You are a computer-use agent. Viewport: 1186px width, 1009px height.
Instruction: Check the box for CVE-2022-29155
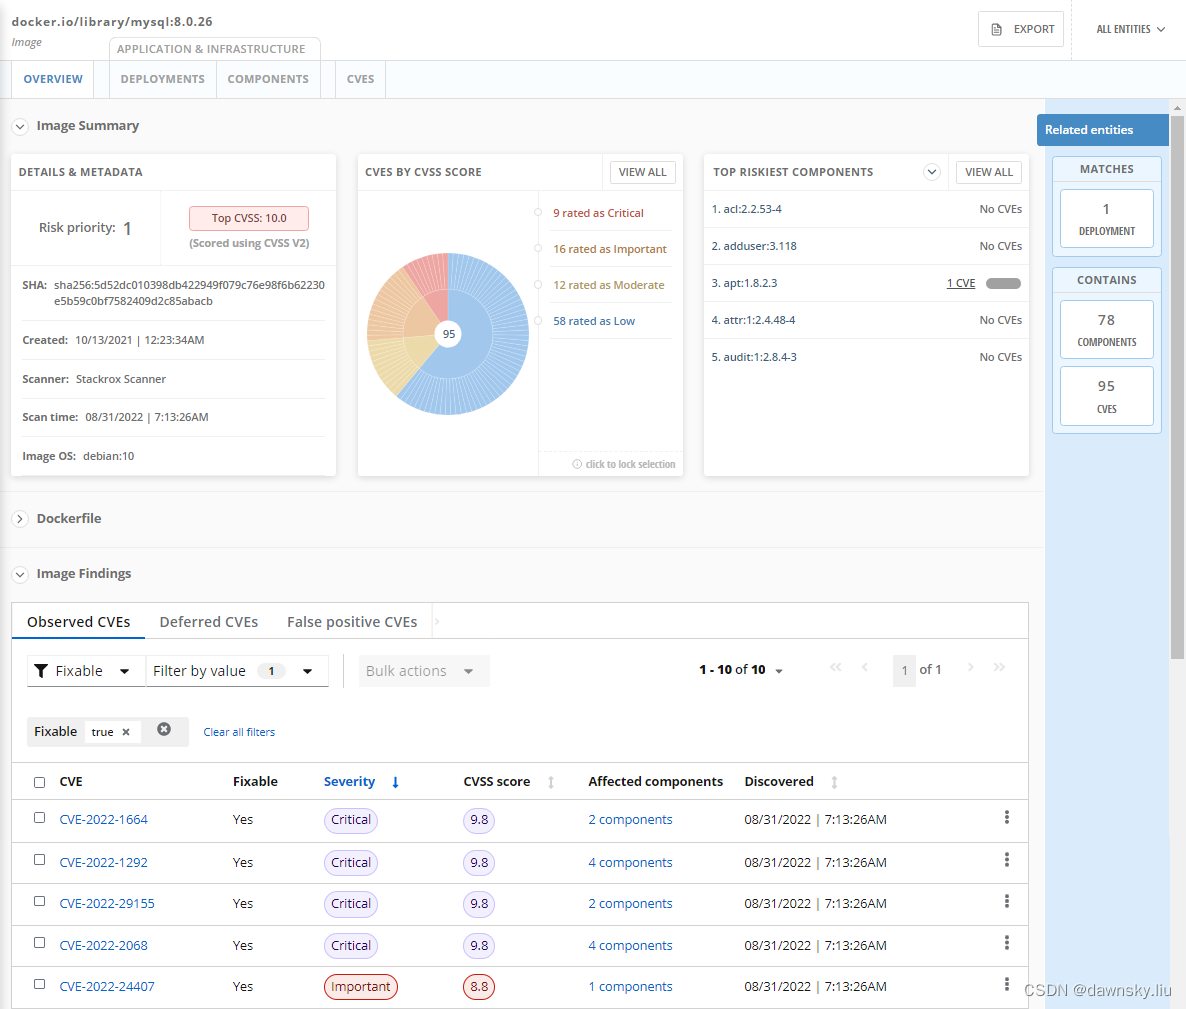[39, 902]
